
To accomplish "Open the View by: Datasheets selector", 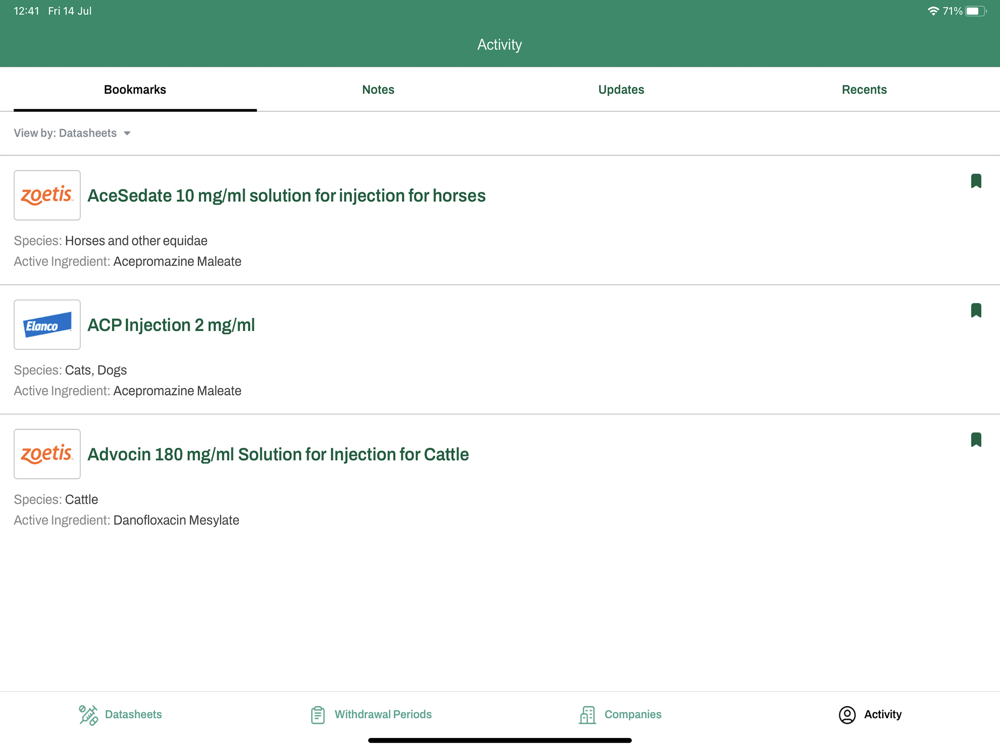I will [72, 133].
